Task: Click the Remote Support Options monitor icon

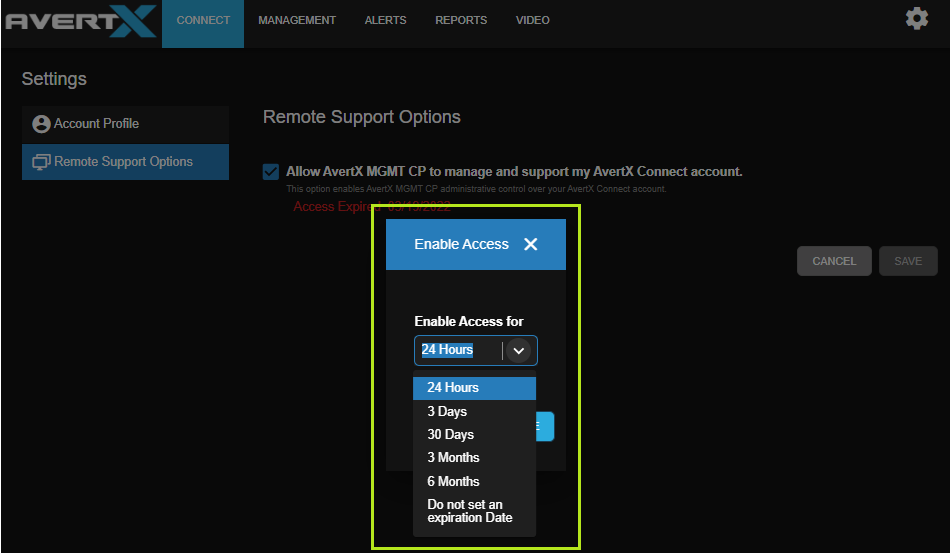Action: [41, 162]
